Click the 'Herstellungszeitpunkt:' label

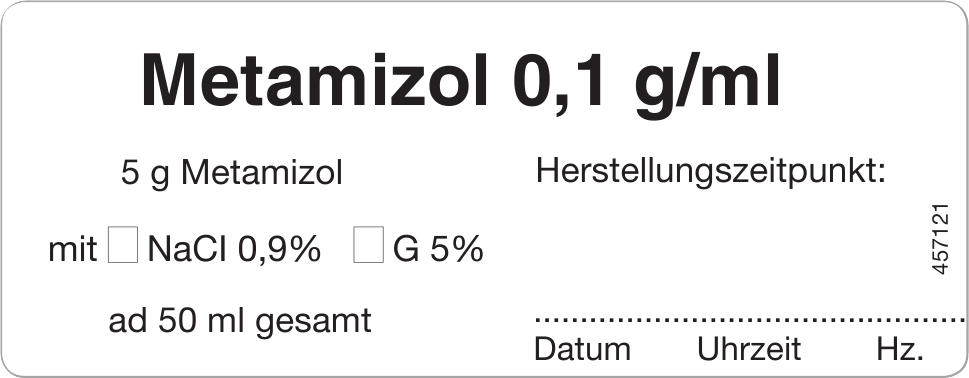pos(711,173)
